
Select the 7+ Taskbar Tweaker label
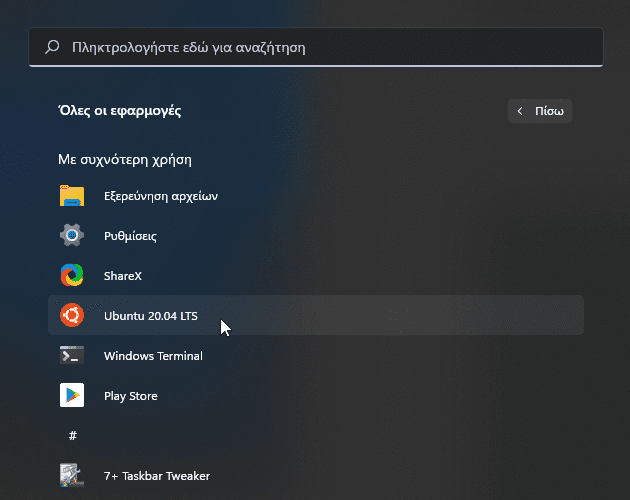[x=157, y=476]
